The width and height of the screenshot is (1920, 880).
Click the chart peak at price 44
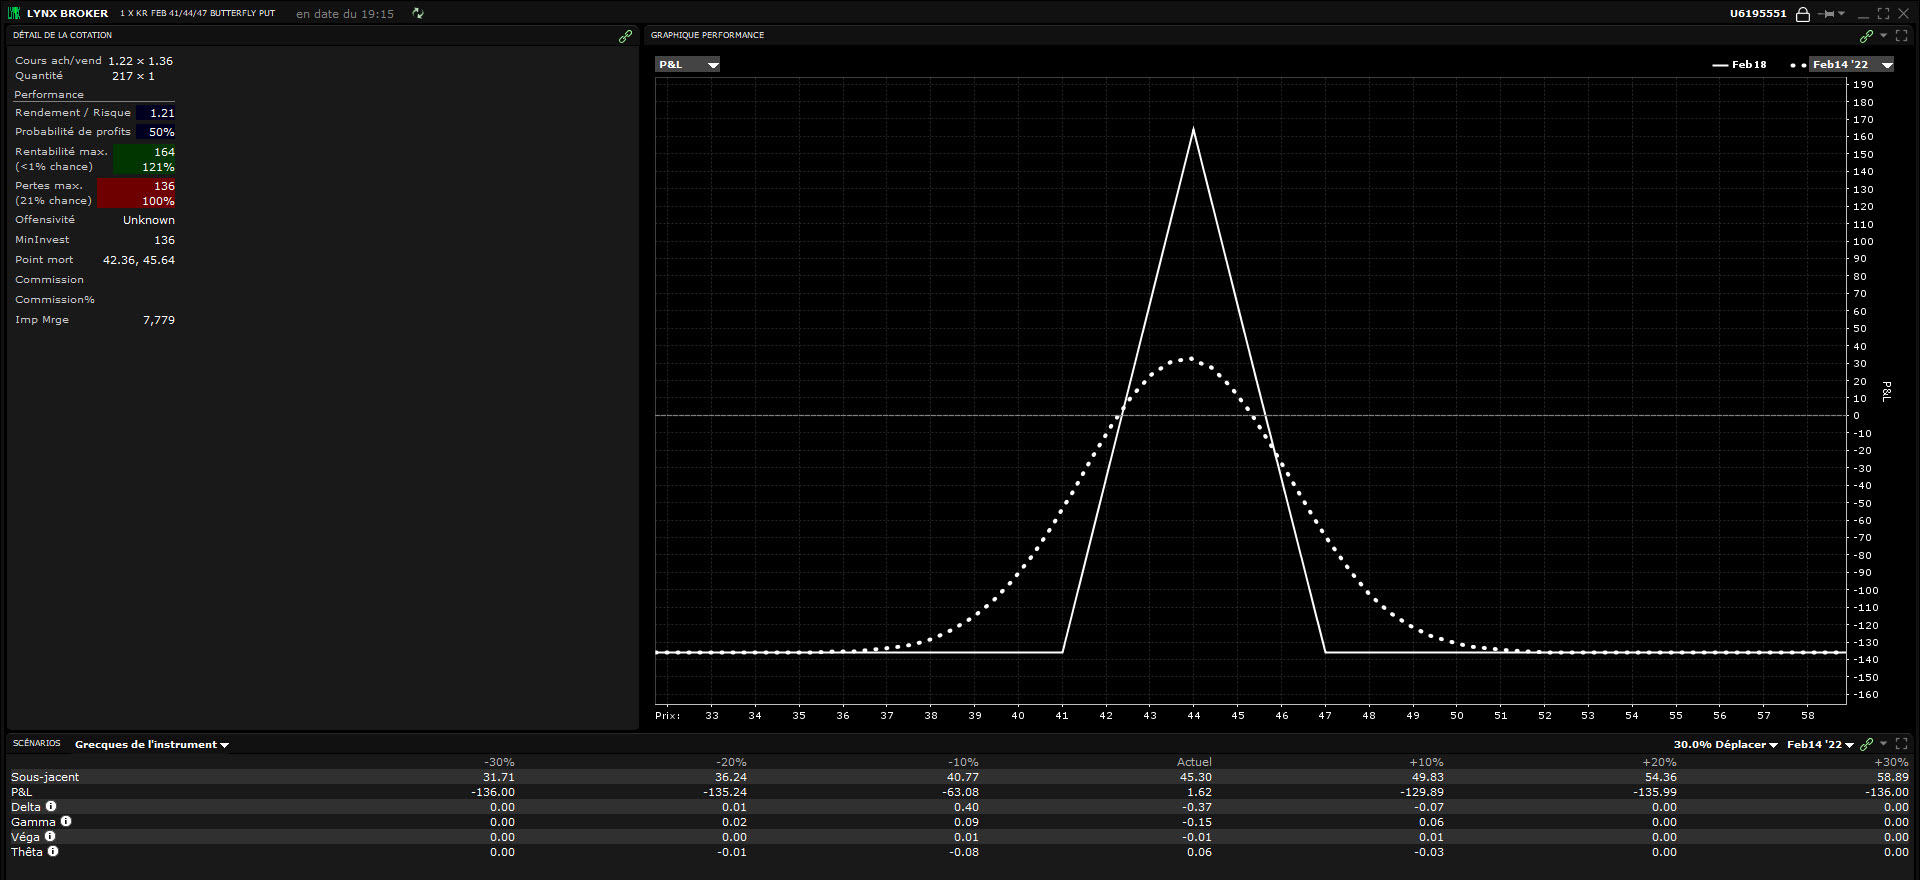1193,129
